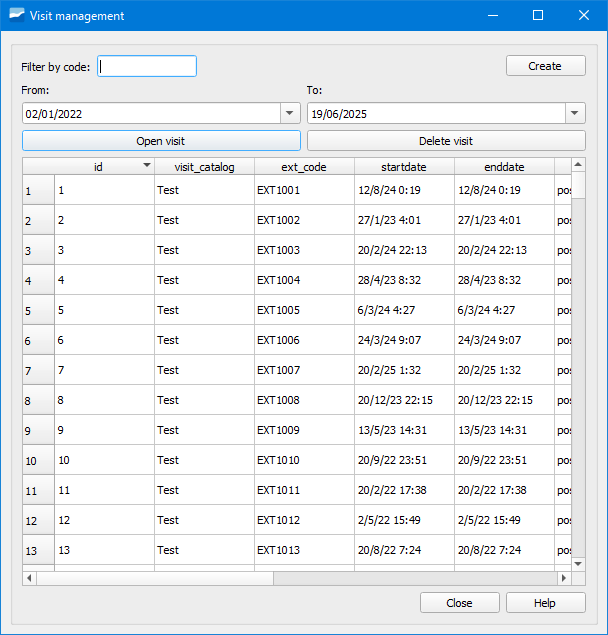This screenshot has width=608, height=635.
Task: Click the Delete visit button
Action: 446,141
